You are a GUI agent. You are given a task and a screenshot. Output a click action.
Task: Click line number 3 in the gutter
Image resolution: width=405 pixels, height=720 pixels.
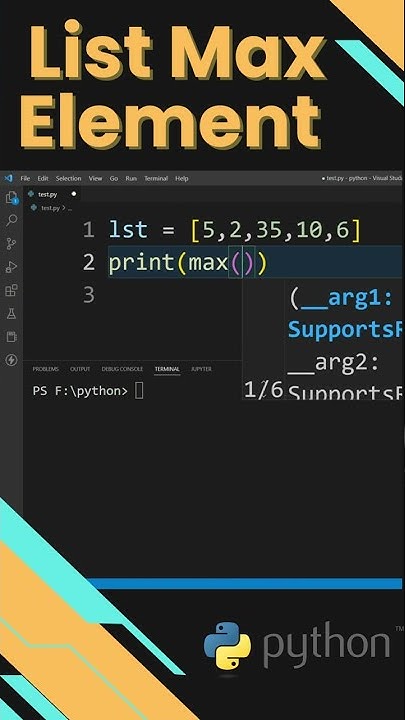click(x=89, y=295)
